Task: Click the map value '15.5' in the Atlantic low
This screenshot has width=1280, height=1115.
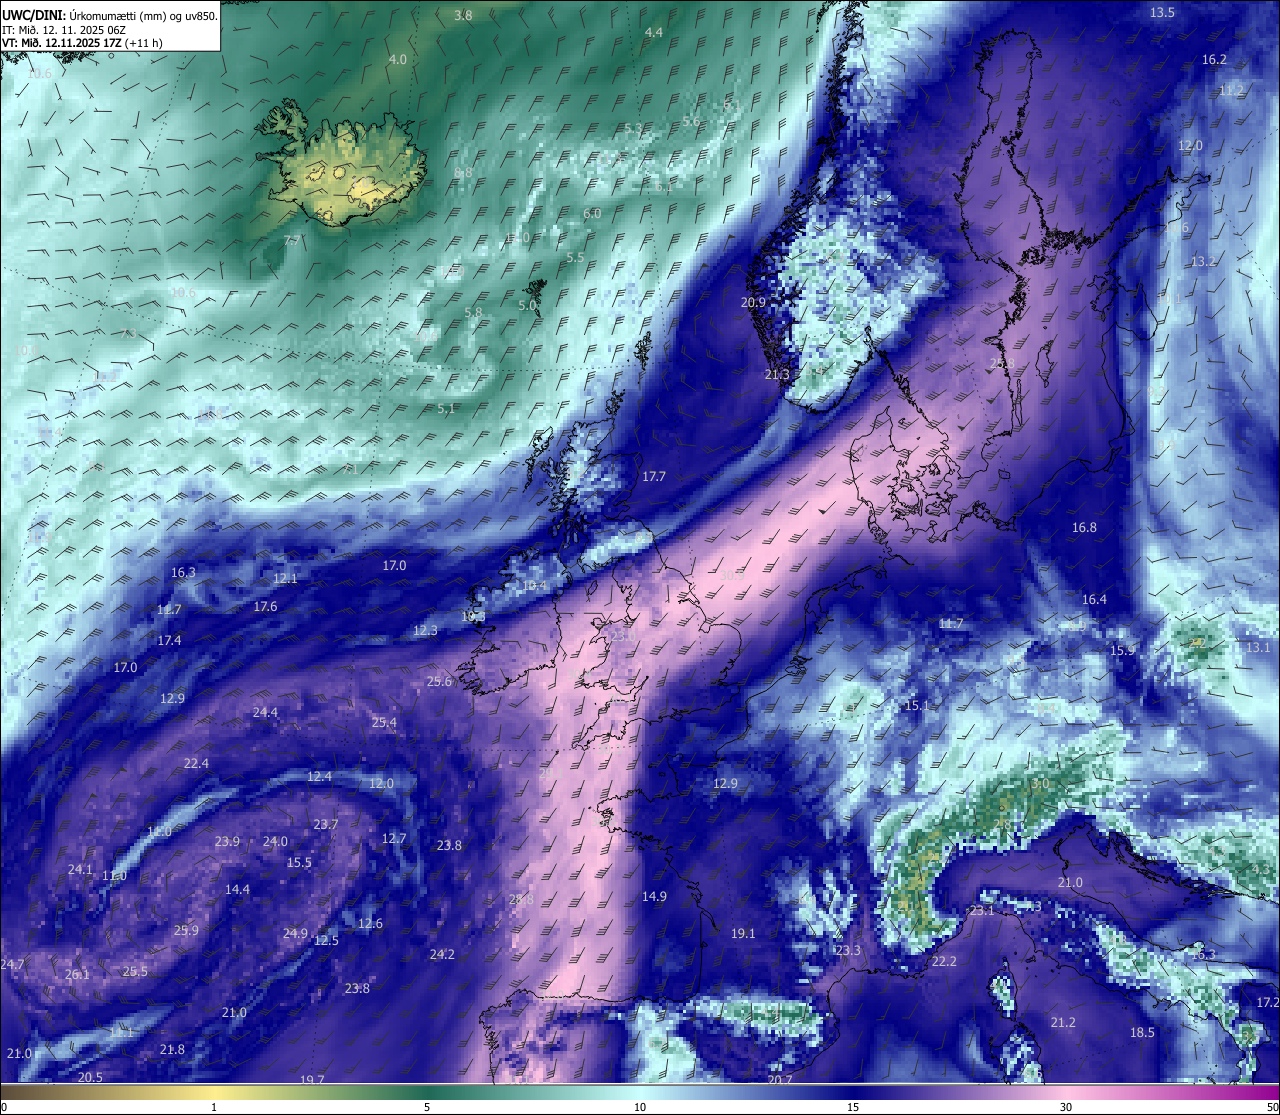Action: [299, 863]
